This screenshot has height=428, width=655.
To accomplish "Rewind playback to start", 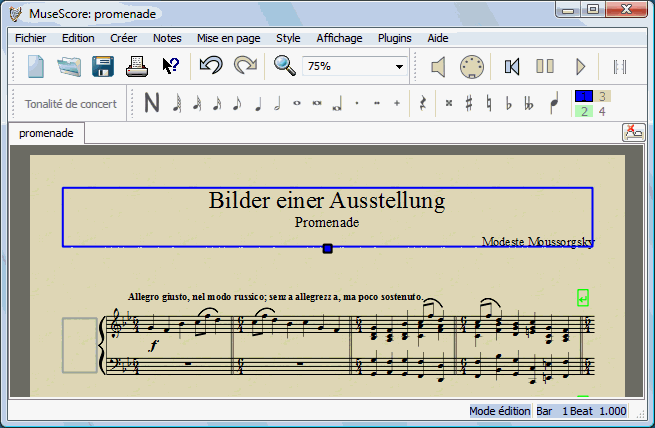I will coord(512,66).
